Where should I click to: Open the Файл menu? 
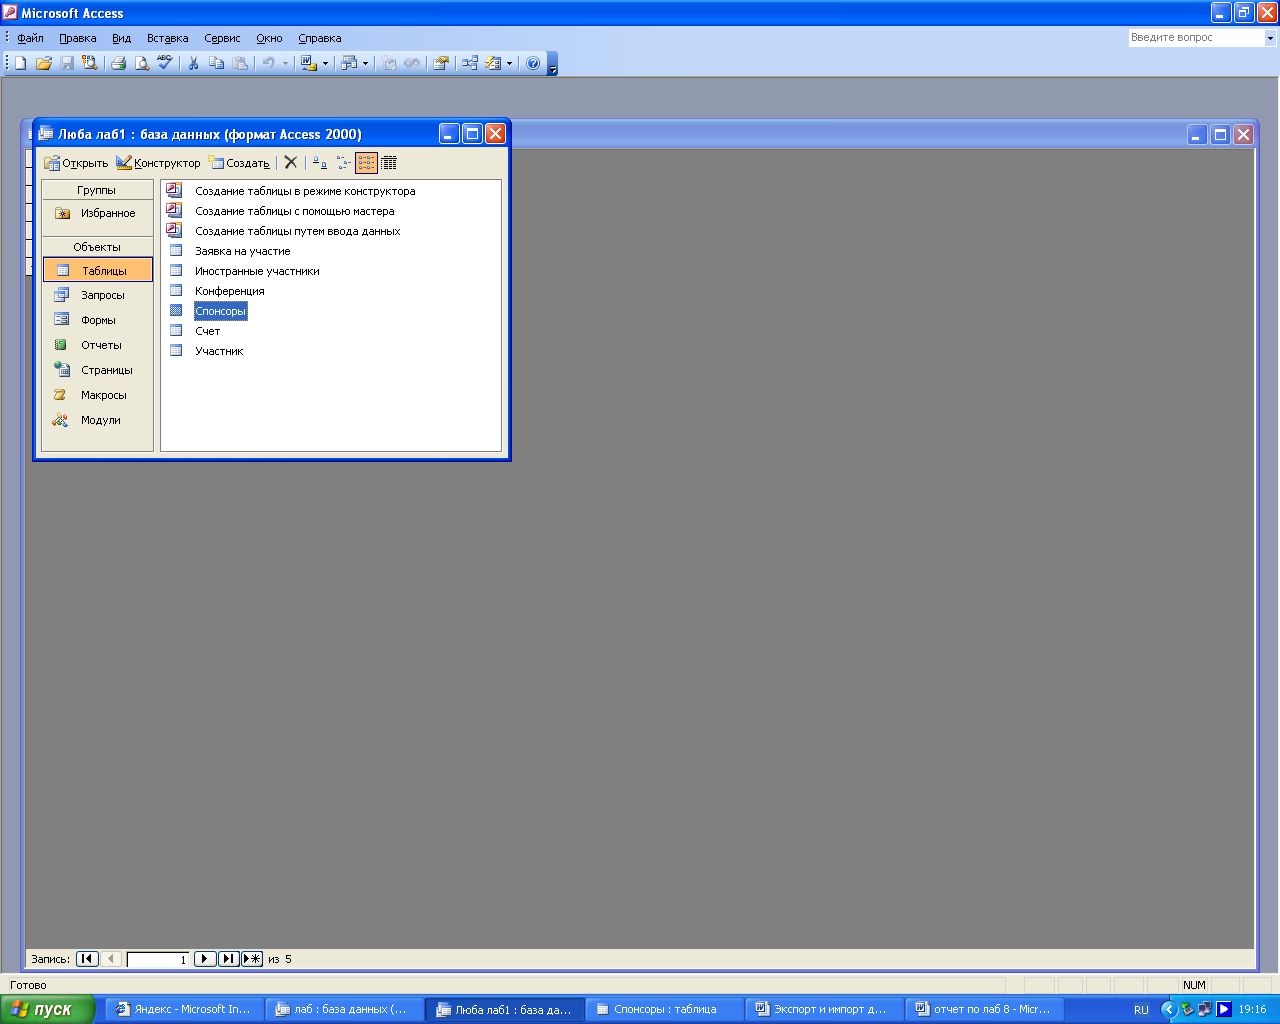pos(30,38)
